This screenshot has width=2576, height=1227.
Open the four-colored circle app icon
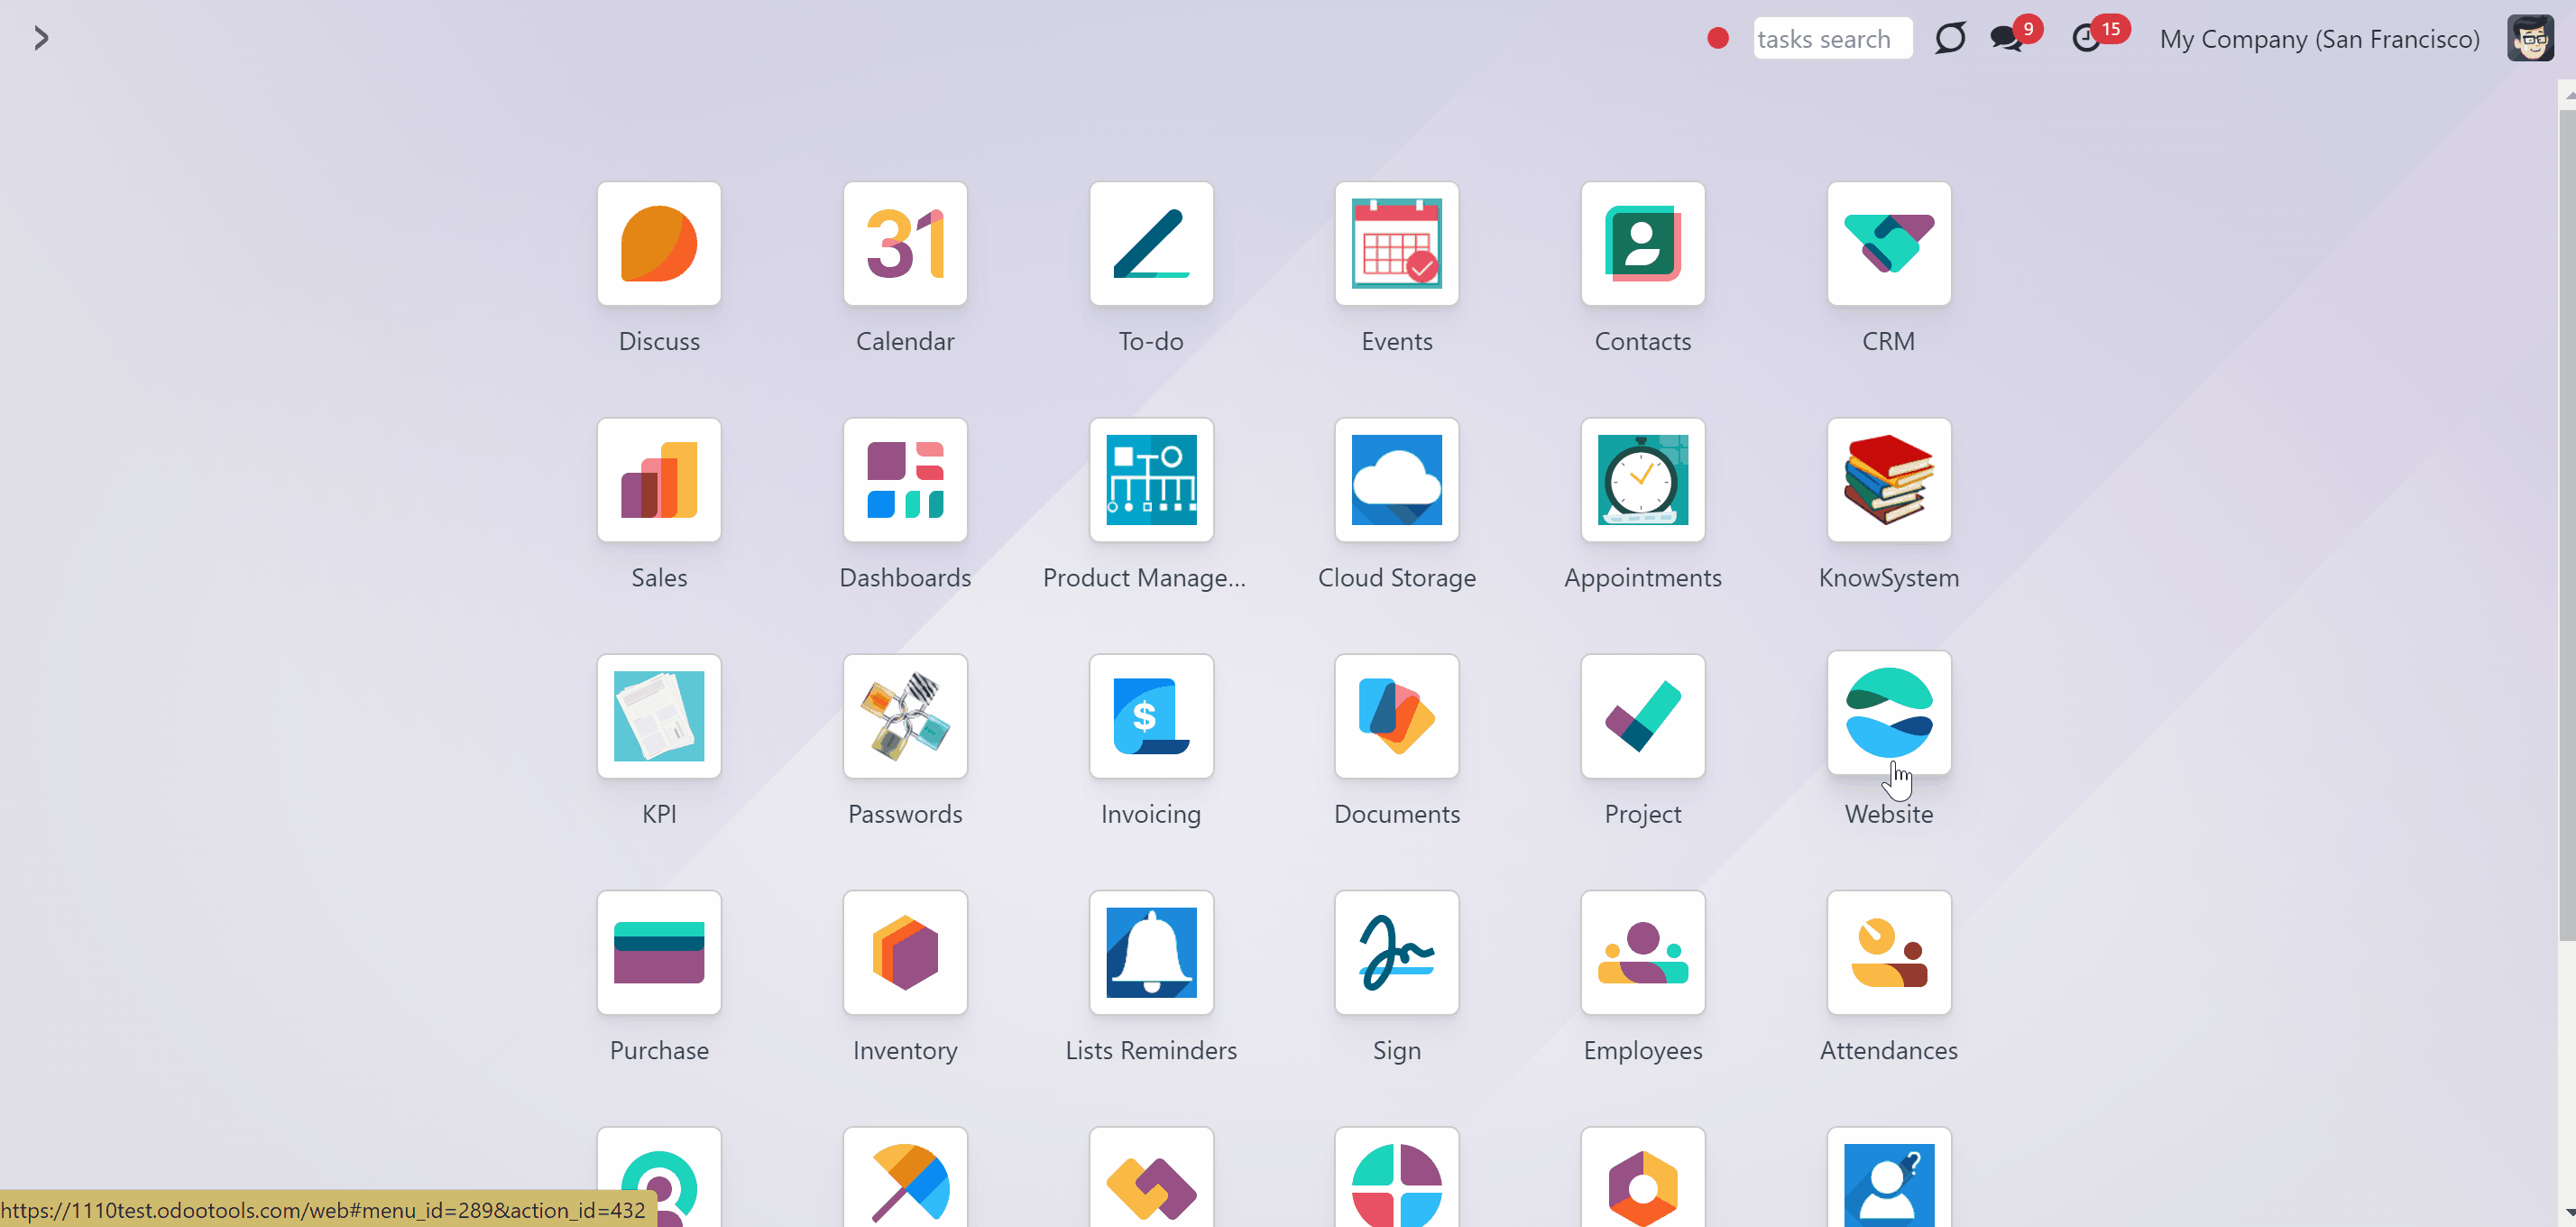pyautogui.click(x=1397, y=1177)
